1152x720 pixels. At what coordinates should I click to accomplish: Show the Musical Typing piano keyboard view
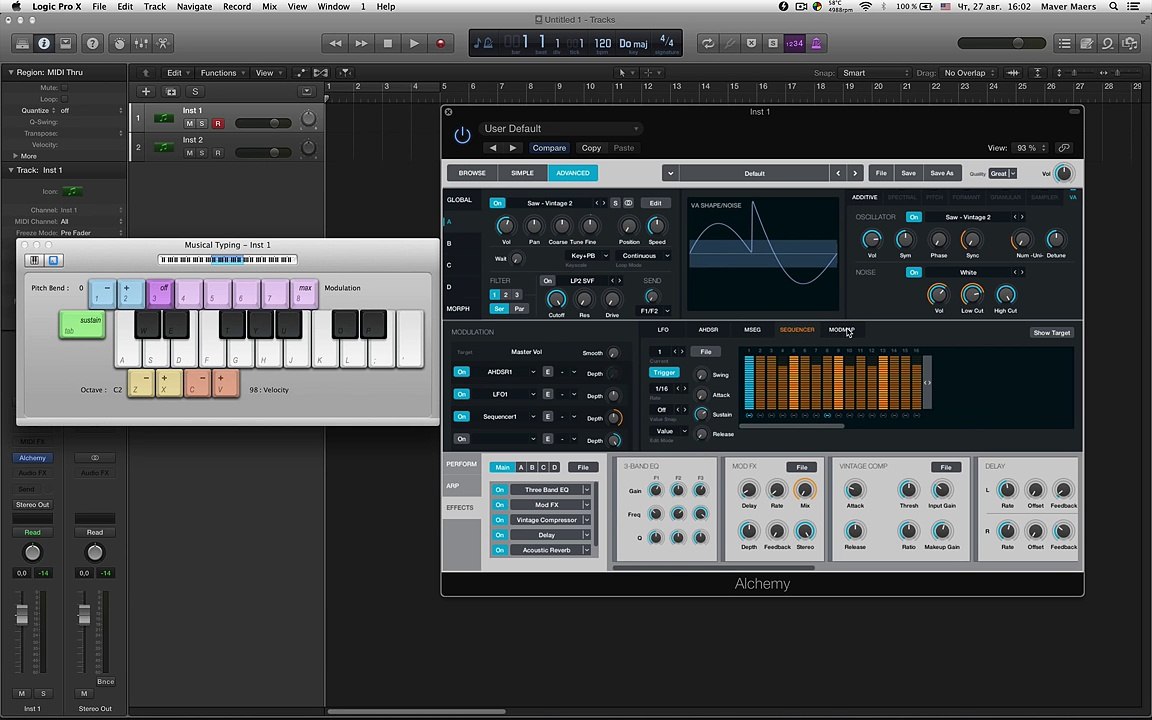click(x=35, y=260)
